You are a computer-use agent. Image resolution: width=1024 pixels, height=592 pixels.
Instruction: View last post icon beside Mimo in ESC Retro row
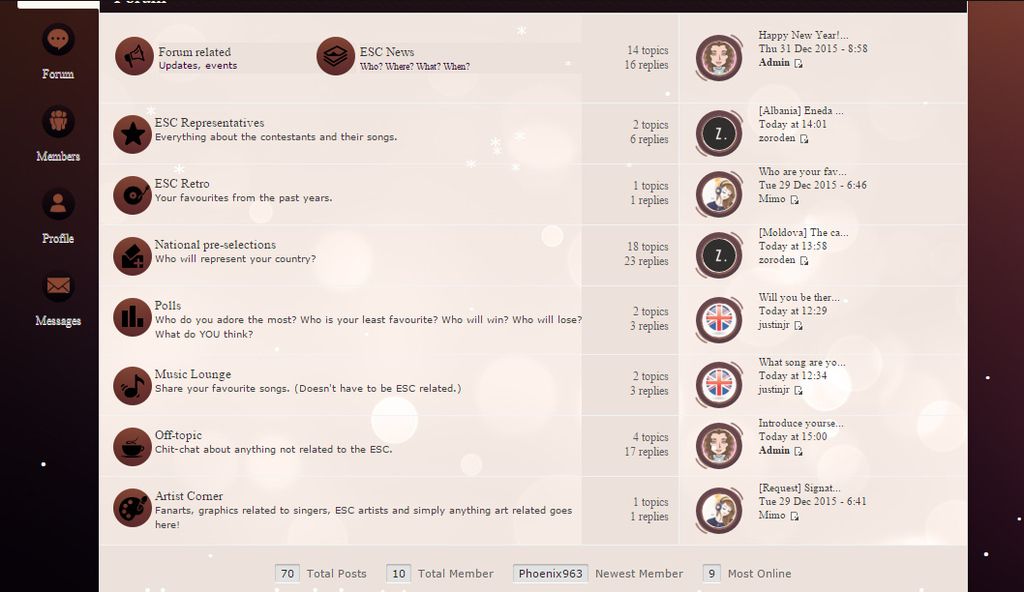pyautogui.click(x=794, y=200)
